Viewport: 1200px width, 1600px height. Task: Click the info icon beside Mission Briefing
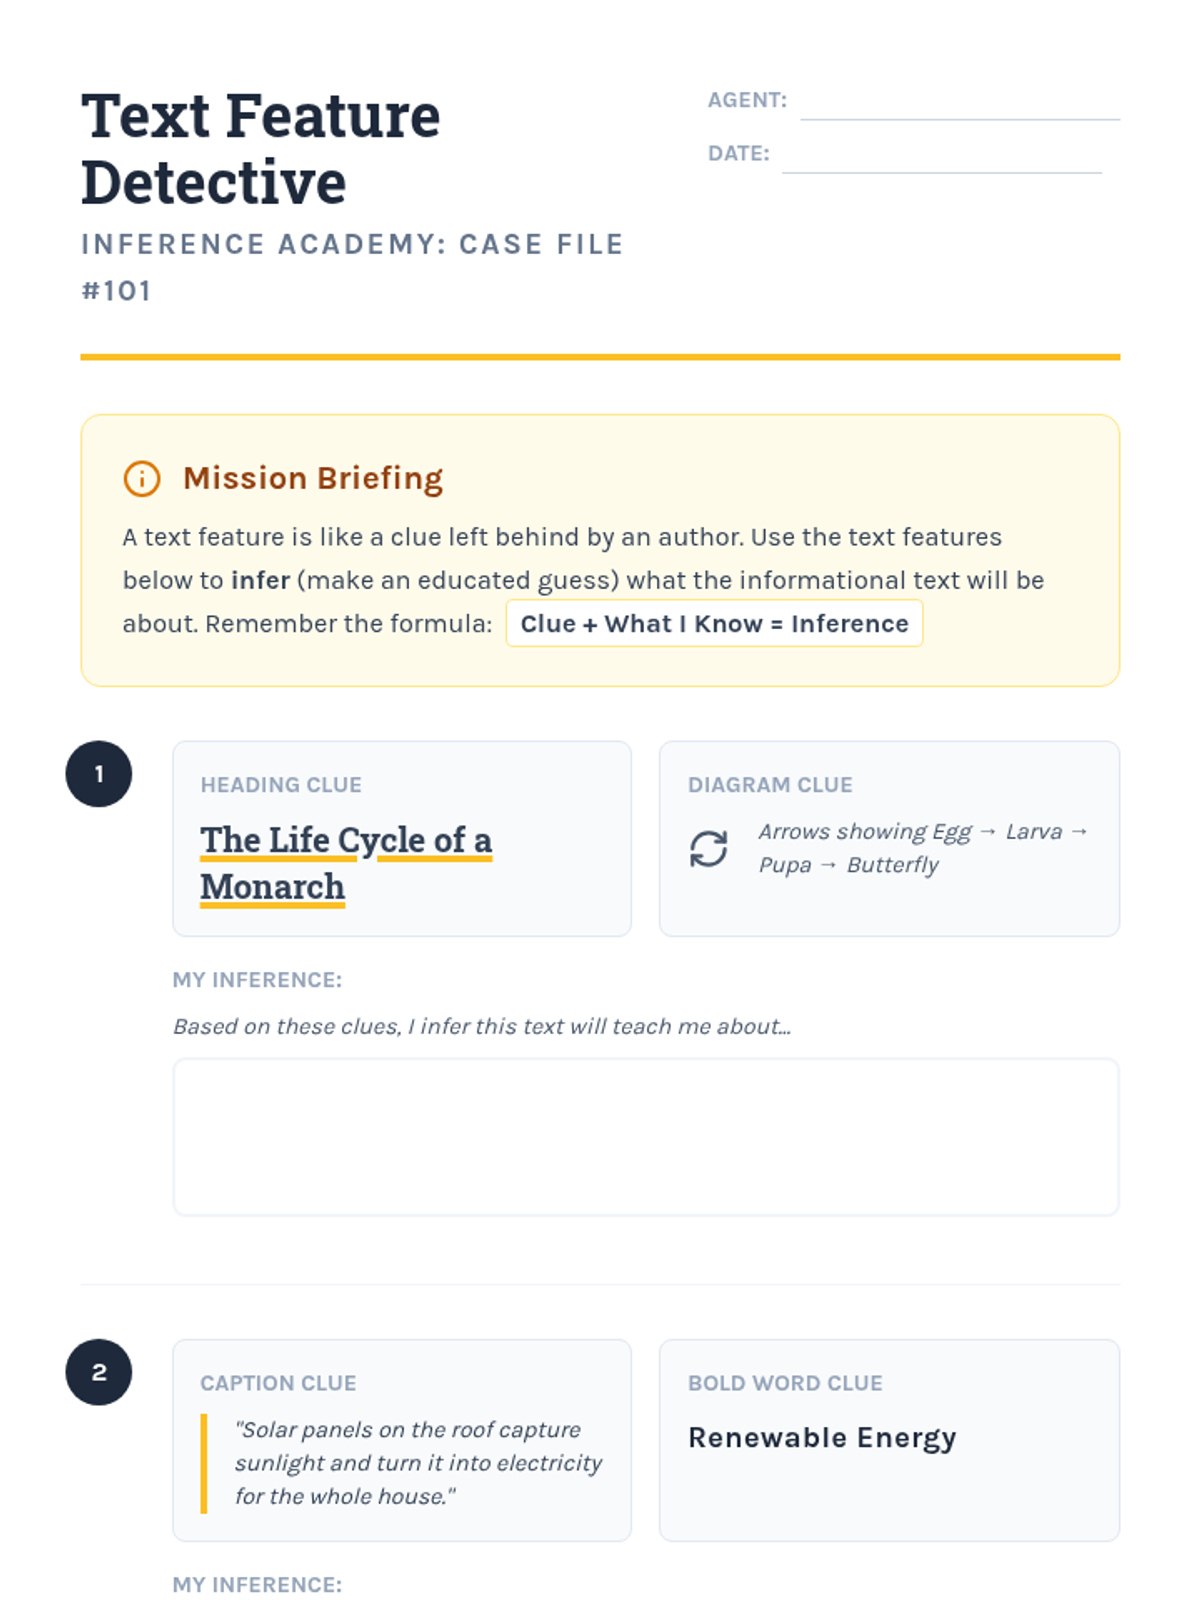click(x=141, y=479)
